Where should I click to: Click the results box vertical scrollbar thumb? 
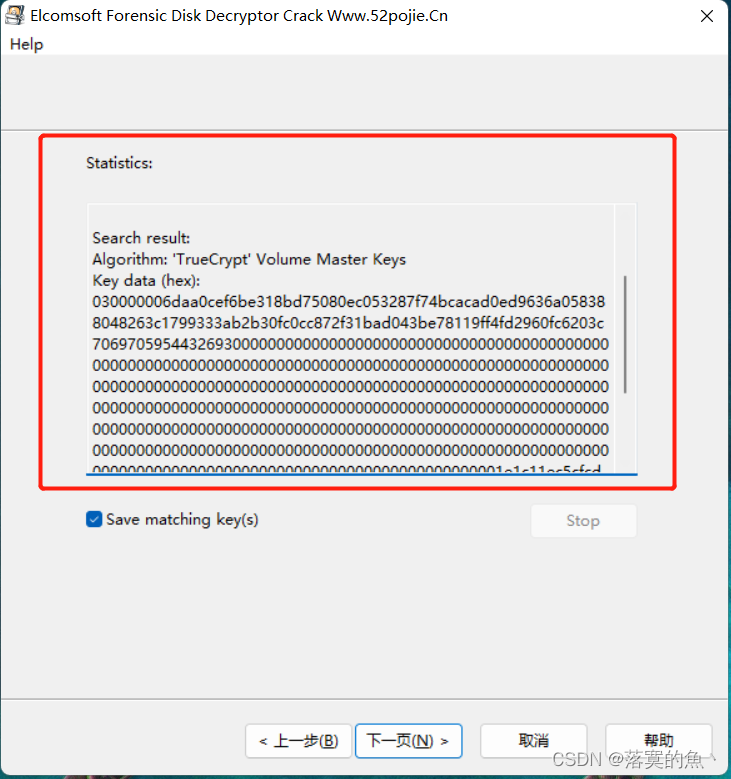pyautogui.click(x=625, y=334)
